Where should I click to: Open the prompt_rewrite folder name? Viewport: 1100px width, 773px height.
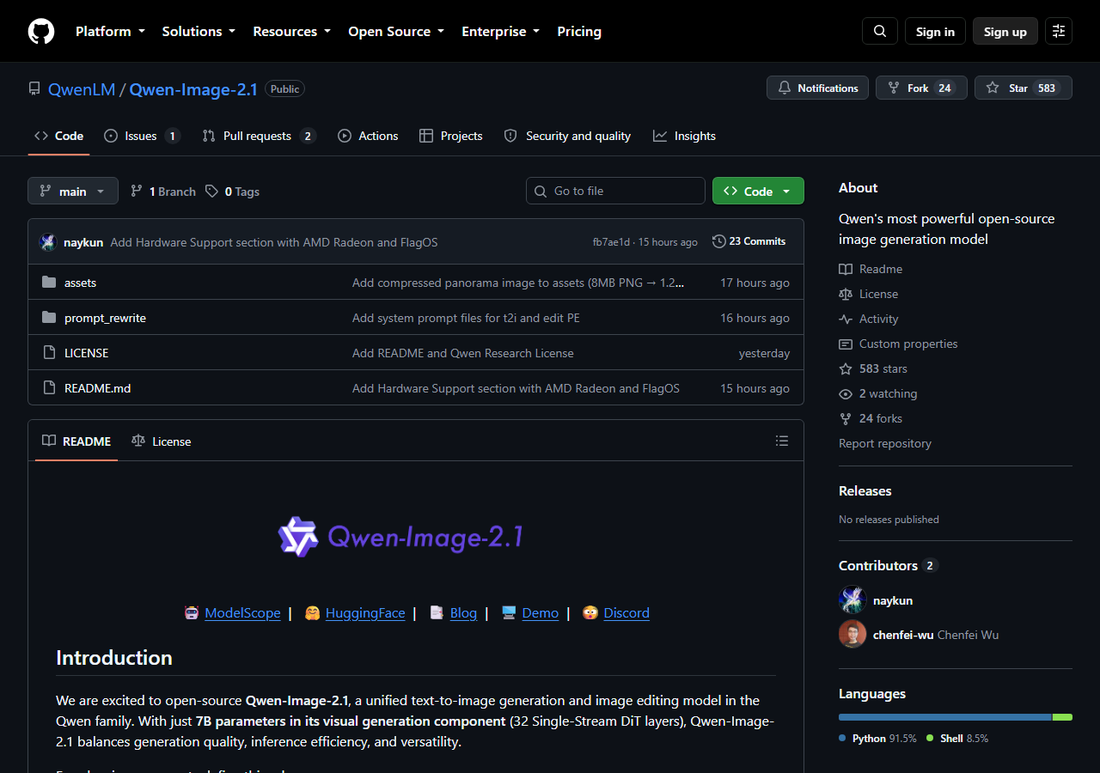pyautogui.click(x=105, y=318)
